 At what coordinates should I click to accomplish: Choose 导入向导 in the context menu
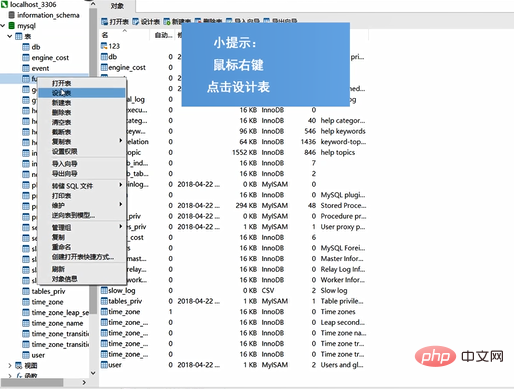(x=82, y=164)
